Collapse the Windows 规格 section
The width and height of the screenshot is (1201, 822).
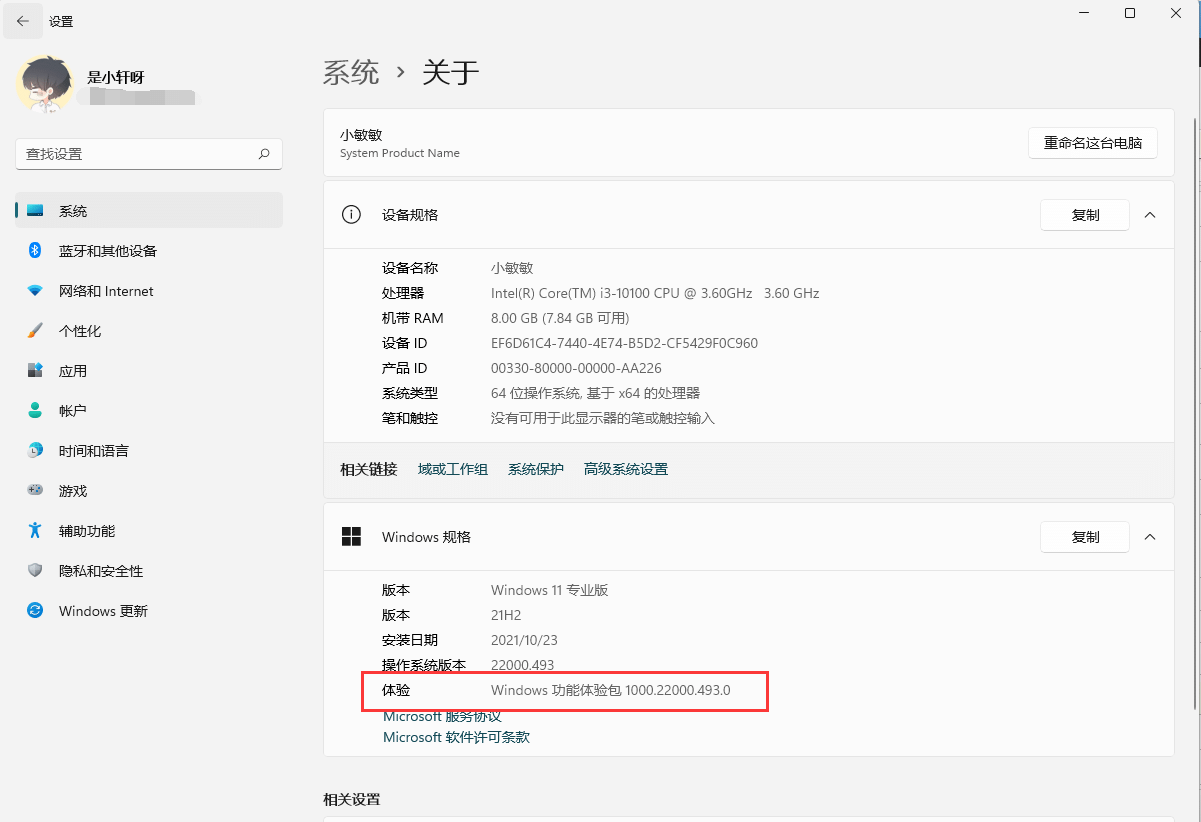(1149, 536)
